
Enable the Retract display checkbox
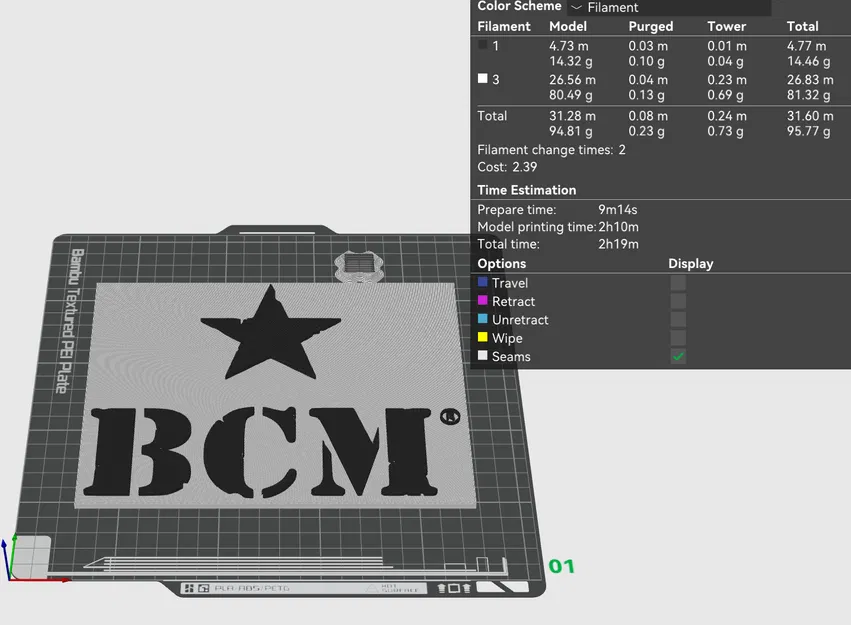click(678, 301)
